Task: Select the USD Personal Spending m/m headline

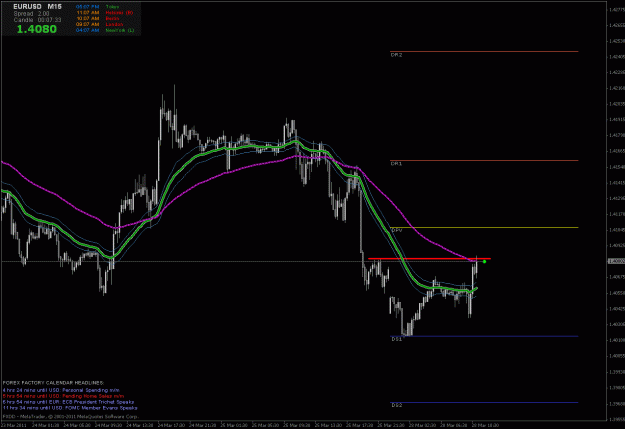Action: click(61, 390)
